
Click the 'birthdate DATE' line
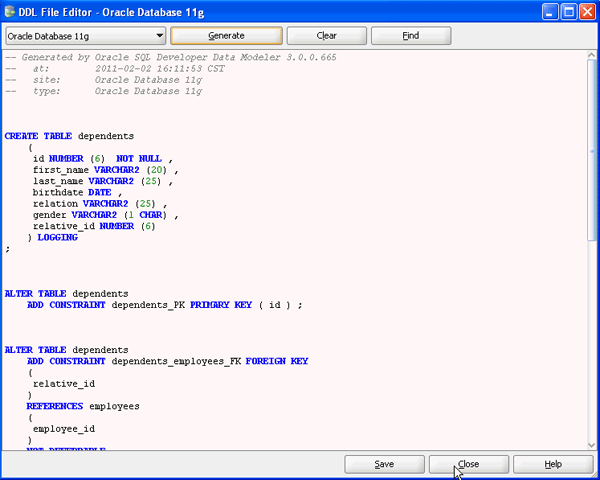pyautogui.click(x=77, y=192)
